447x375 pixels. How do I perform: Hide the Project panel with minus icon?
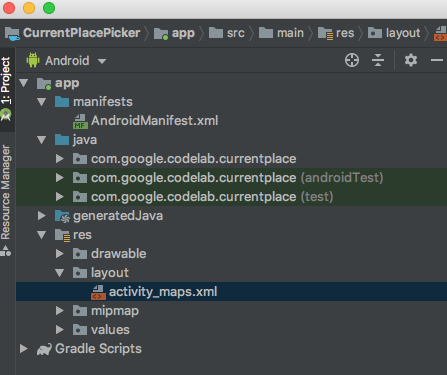[x=437, y=60]
